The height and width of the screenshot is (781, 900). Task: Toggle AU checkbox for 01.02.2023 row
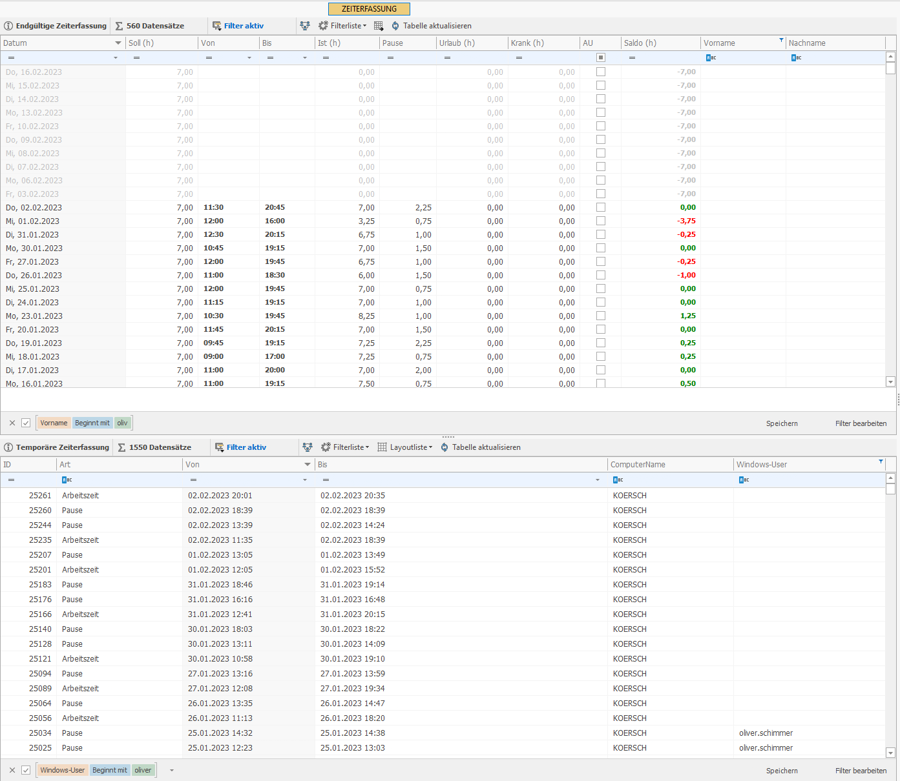point(600,221)
